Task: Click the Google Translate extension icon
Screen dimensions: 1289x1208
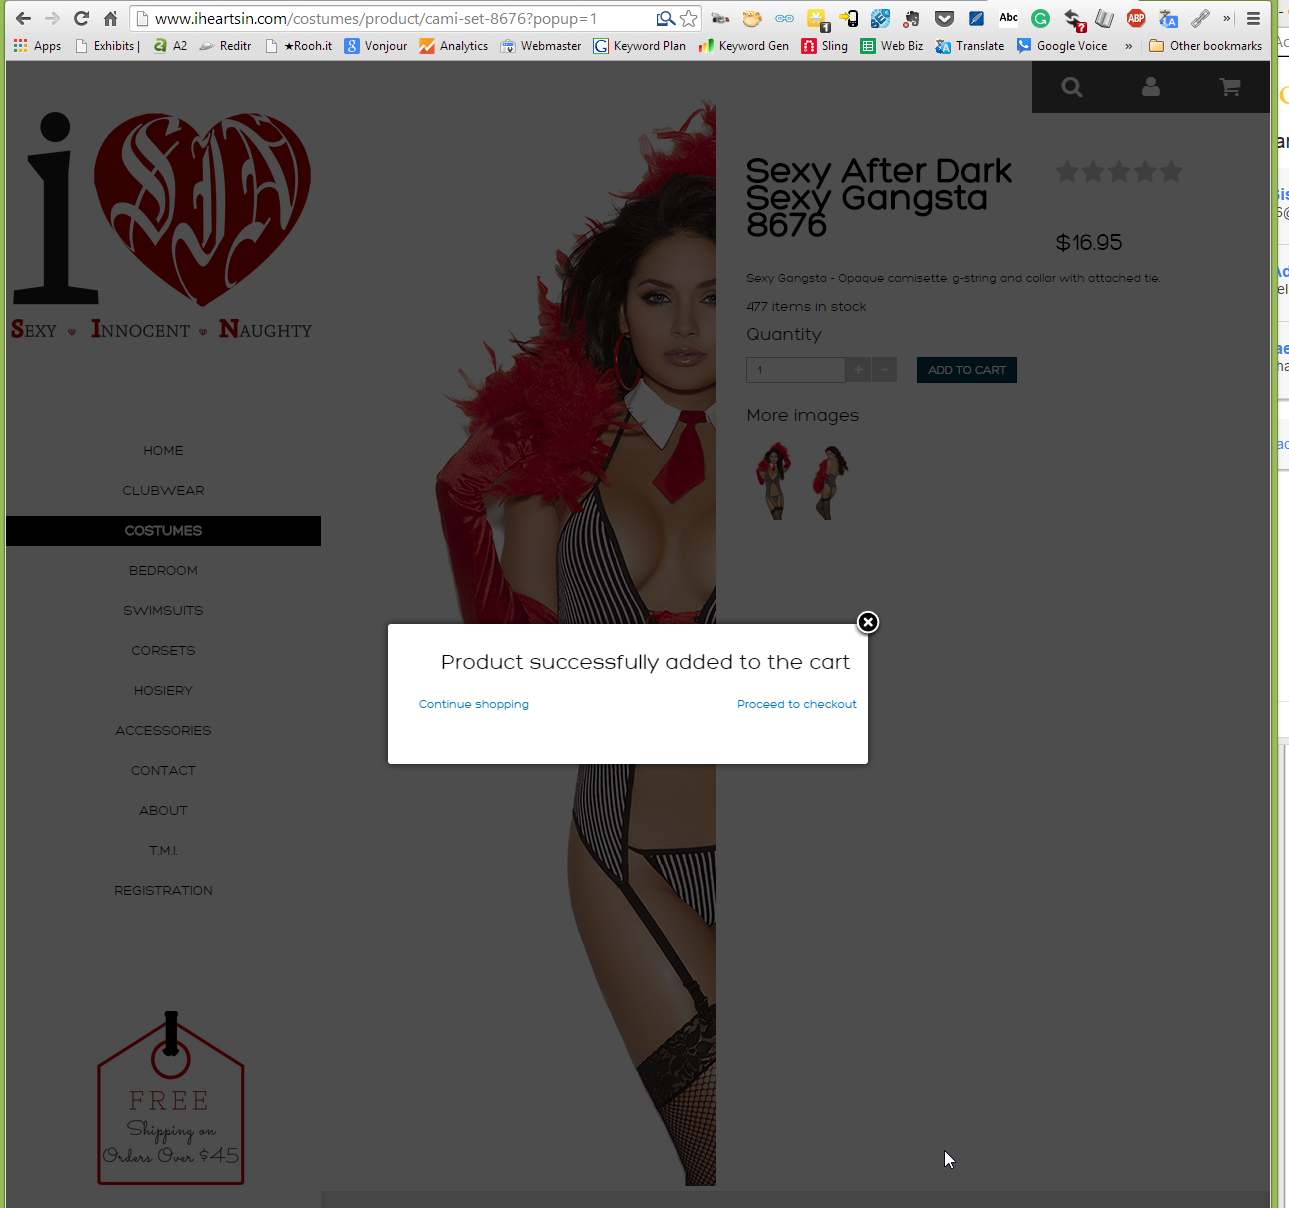Action: click(1168, 18)
